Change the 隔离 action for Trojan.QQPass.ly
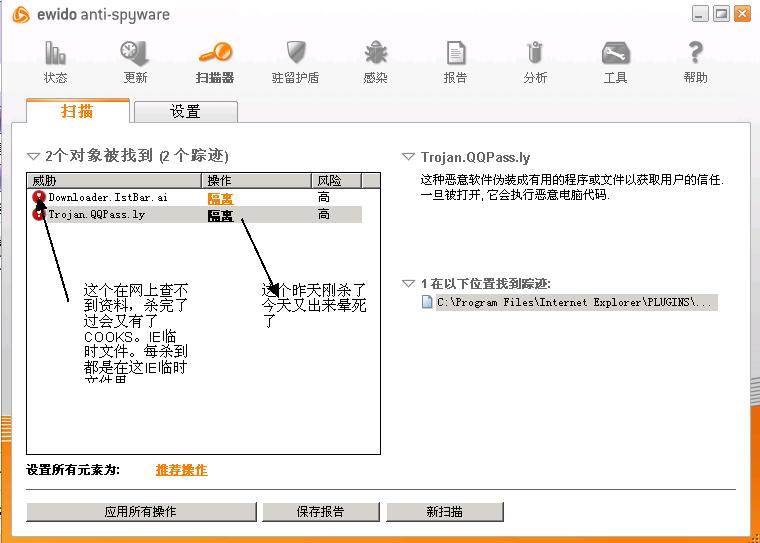 coord(221,216)
